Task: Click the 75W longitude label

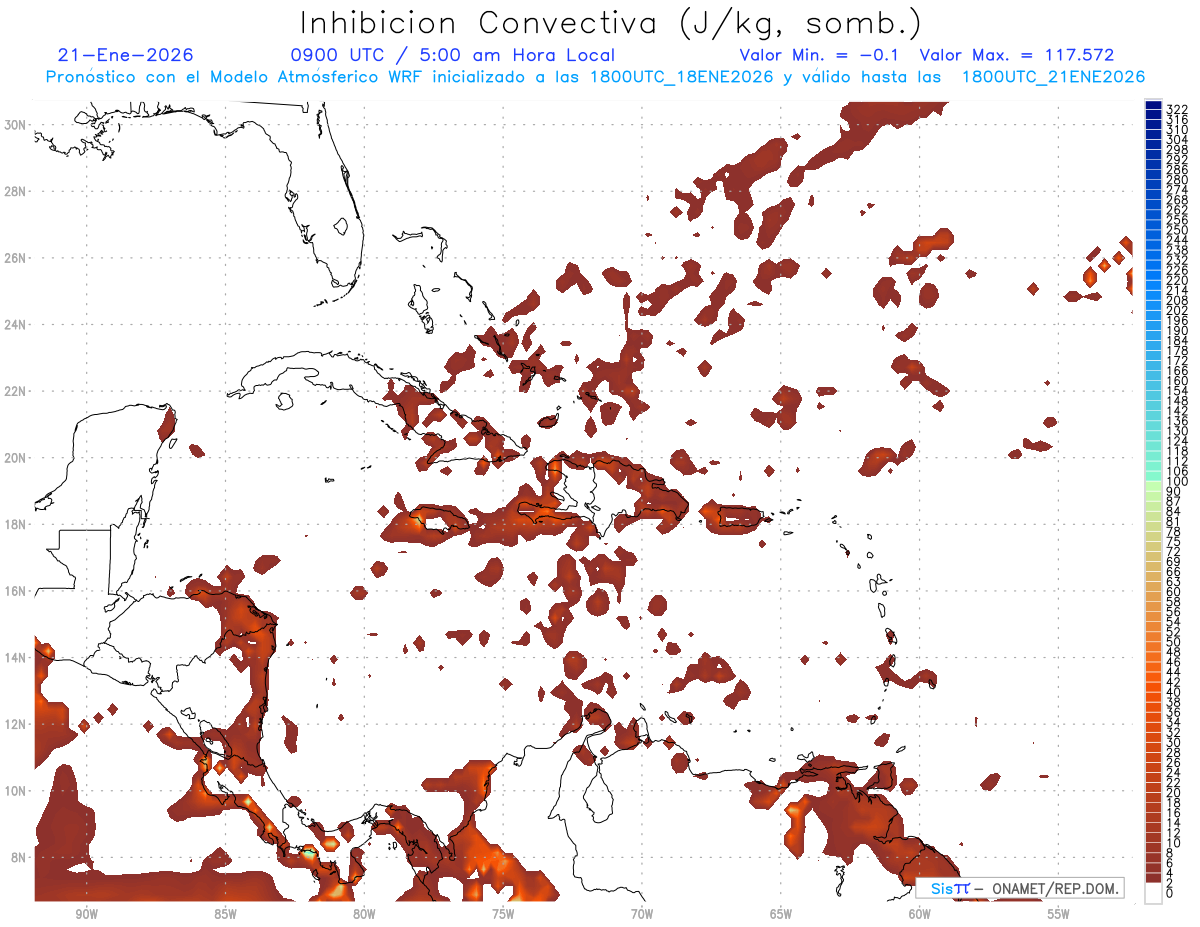Action: 503,914
